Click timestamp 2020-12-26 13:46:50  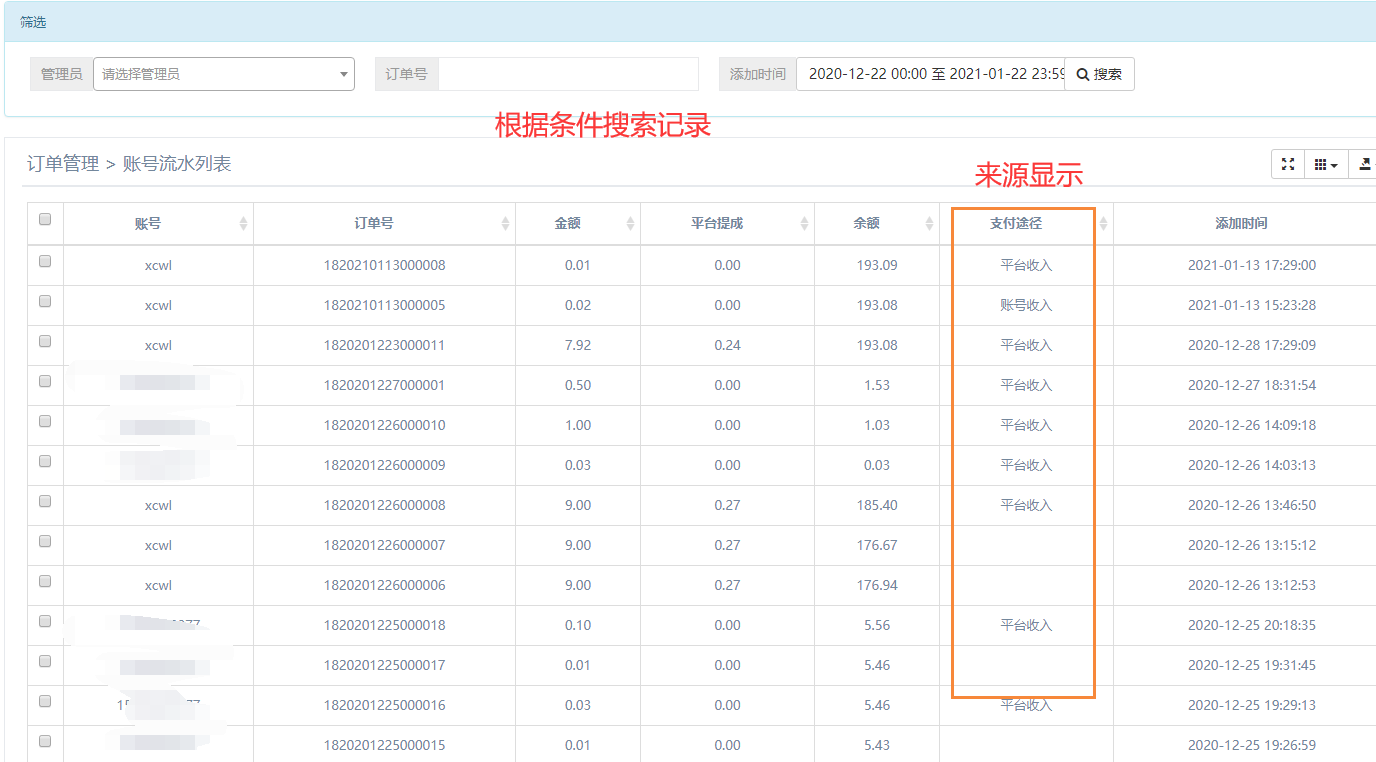pyautogui.click(x=1252, y=505)
